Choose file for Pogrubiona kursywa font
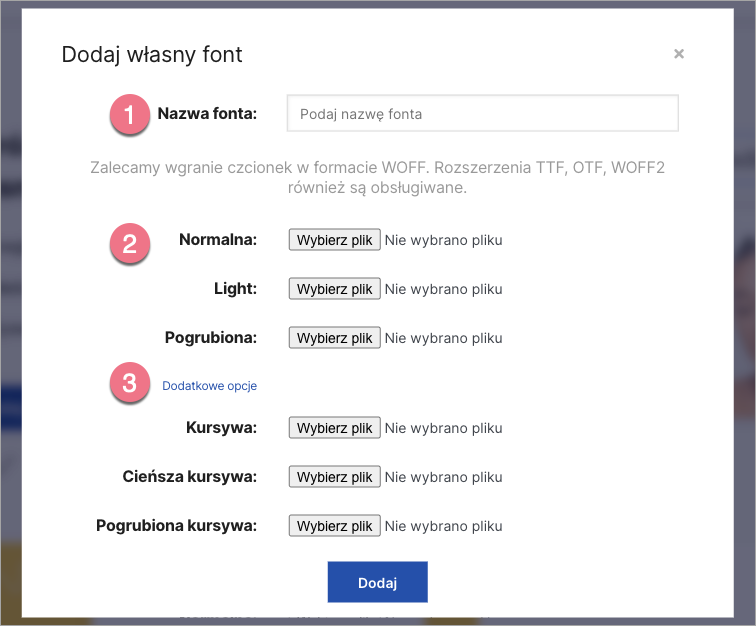 point(334,526)
